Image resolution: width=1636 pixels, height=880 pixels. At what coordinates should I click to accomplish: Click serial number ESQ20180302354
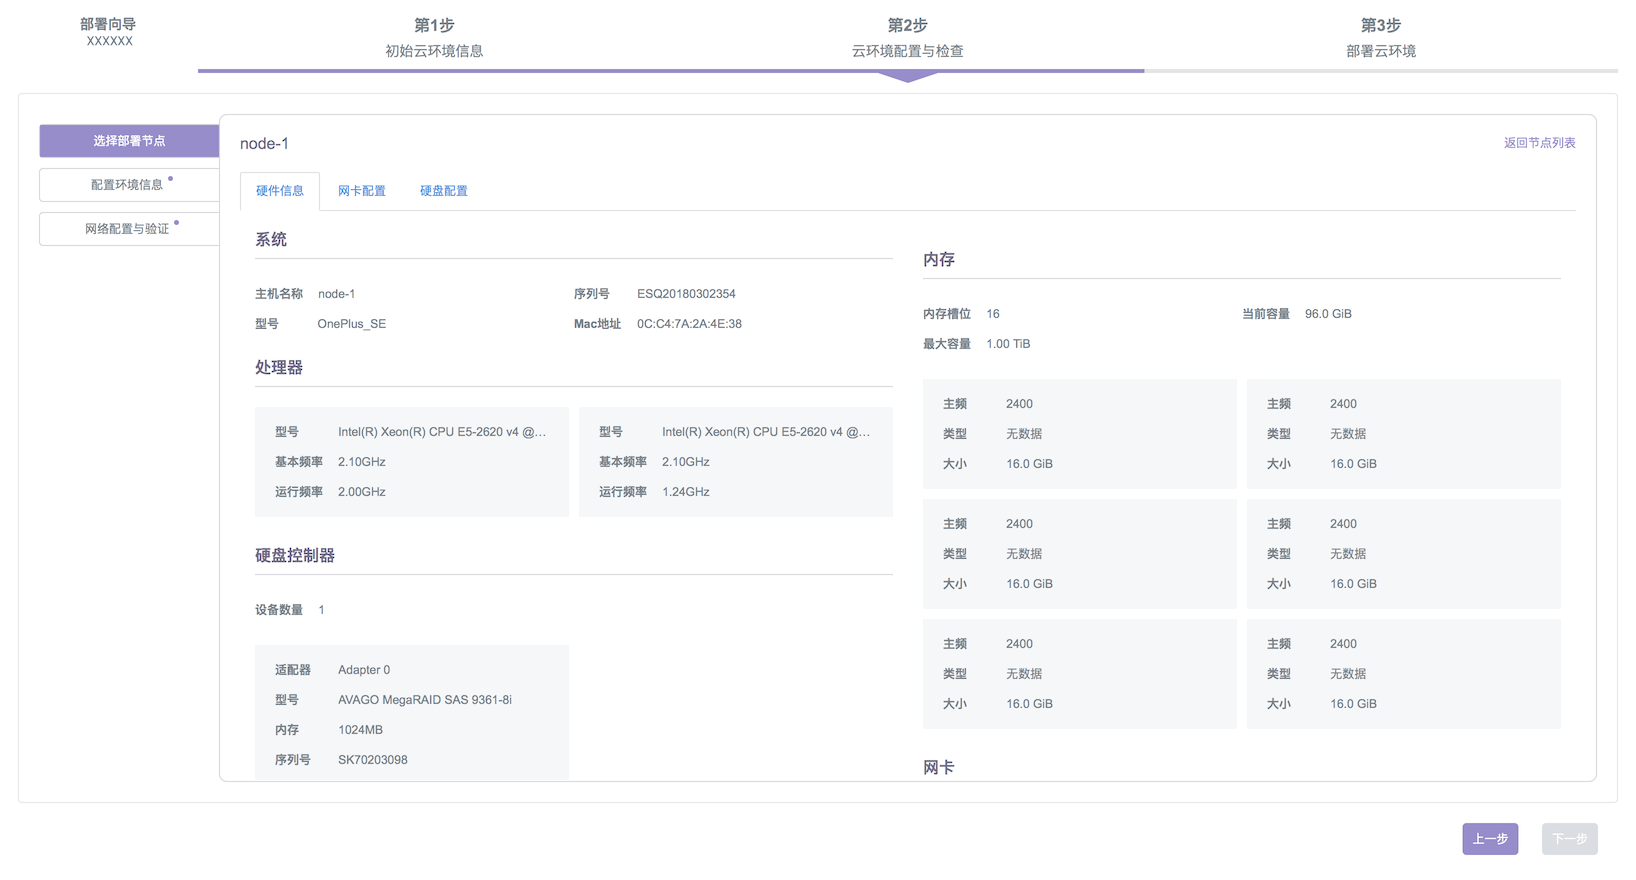tap(686, 294)
